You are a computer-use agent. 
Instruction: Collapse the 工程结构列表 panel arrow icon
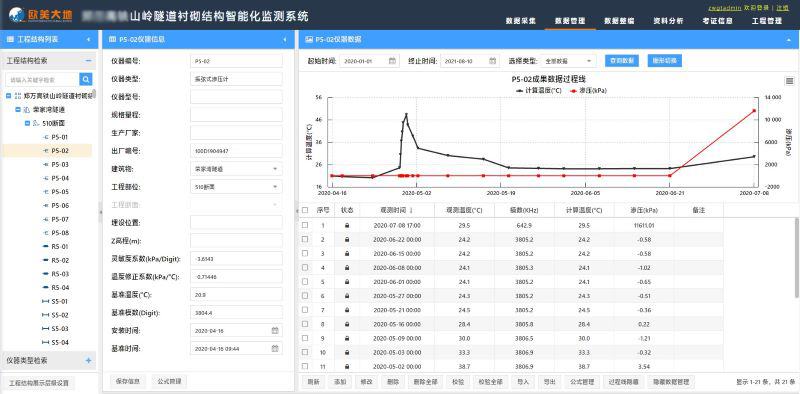click(88, 39)
